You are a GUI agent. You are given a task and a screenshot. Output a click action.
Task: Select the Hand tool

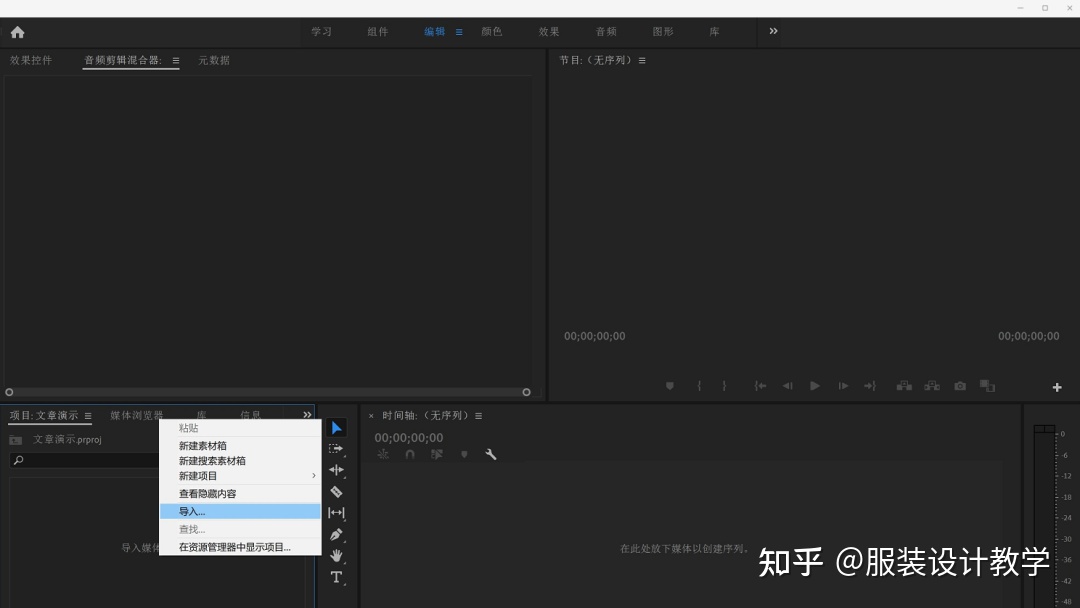(336, 556)
